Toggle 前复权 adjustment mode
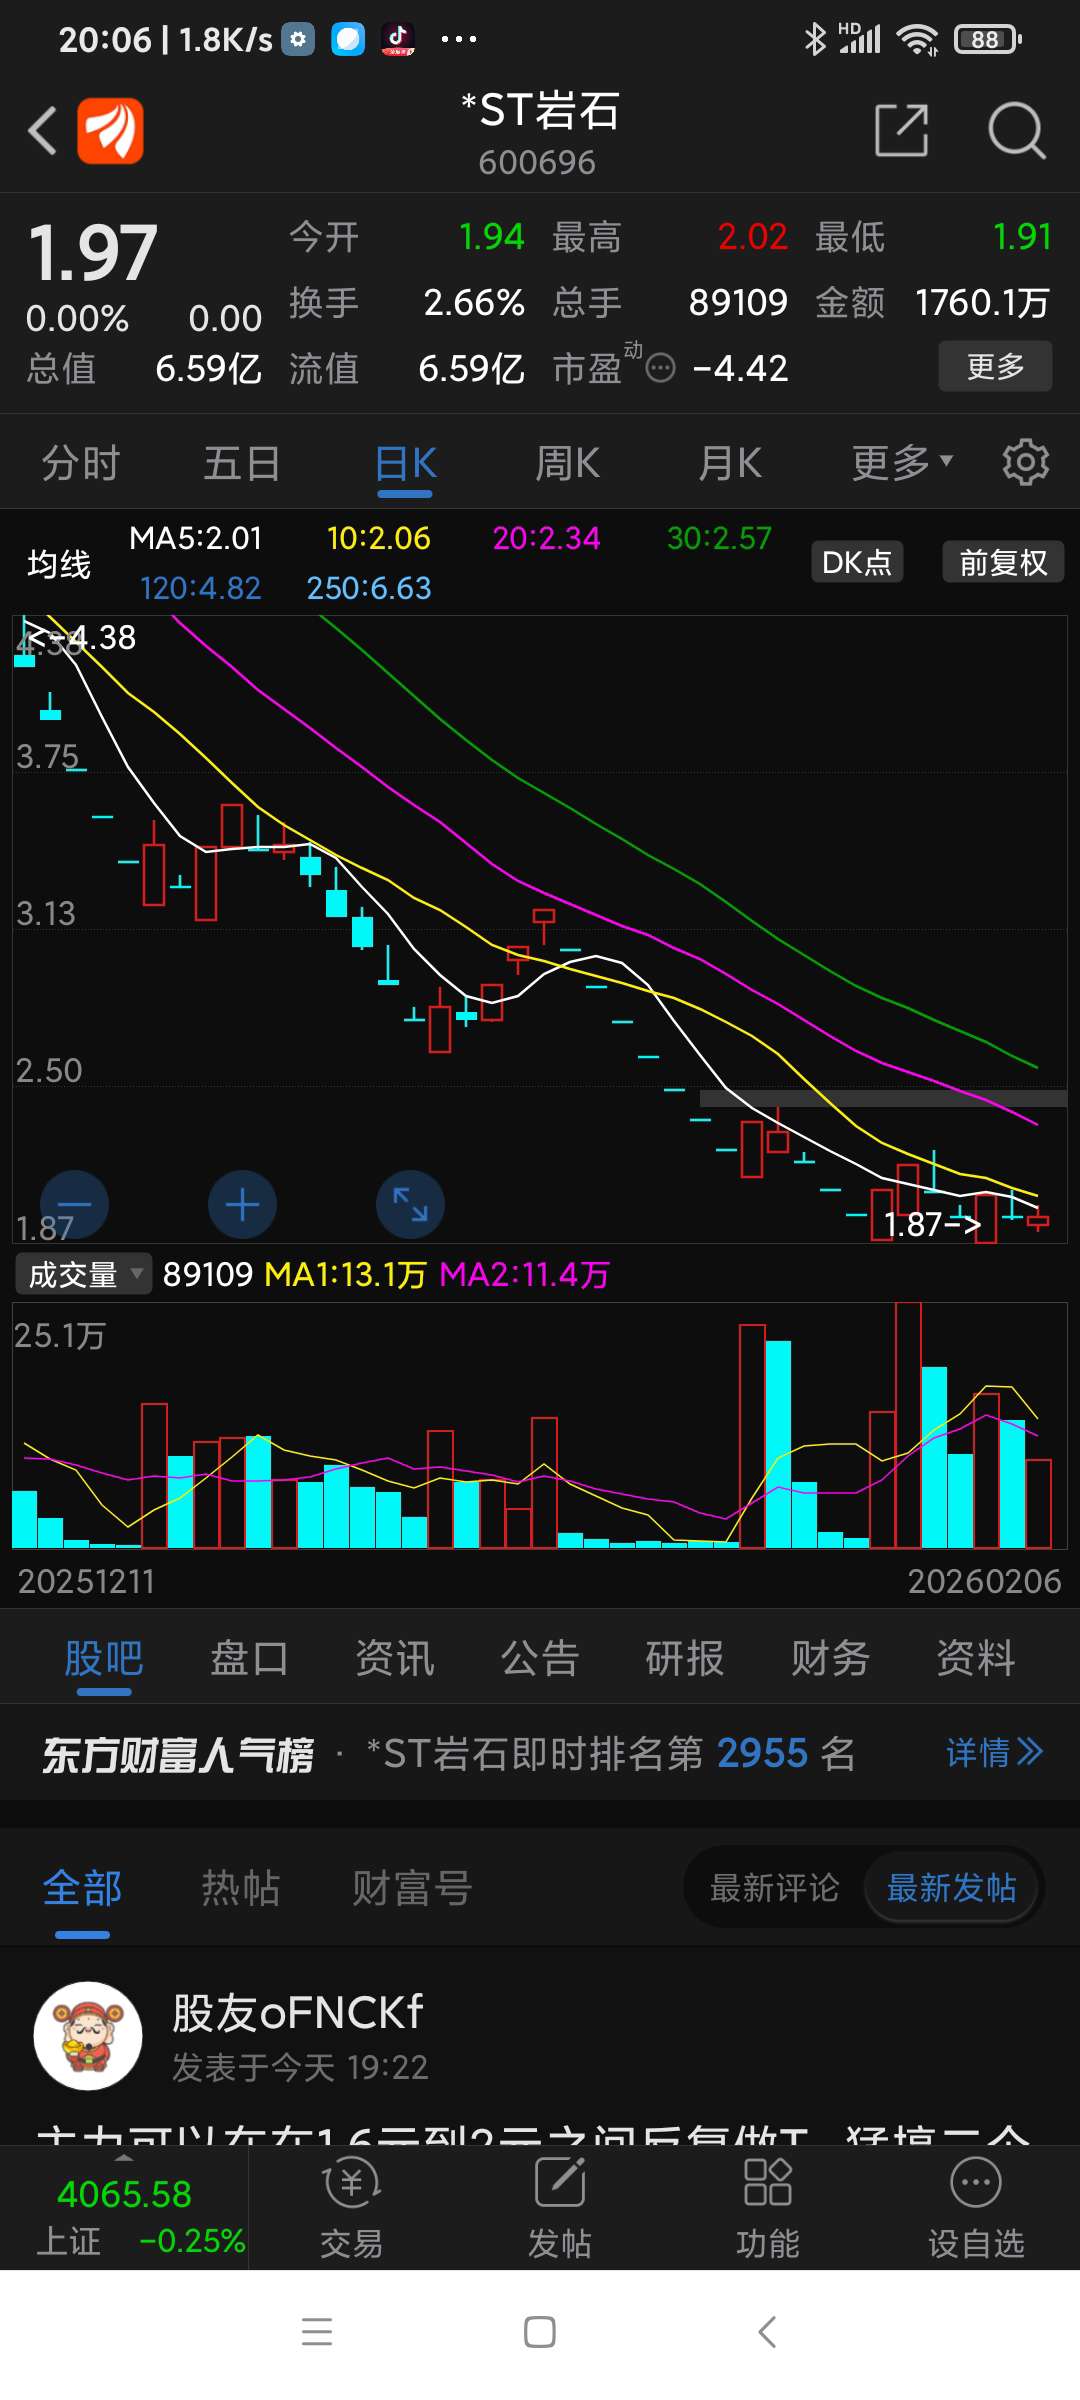The image size is (1080, 2400). pos(1003,562)
